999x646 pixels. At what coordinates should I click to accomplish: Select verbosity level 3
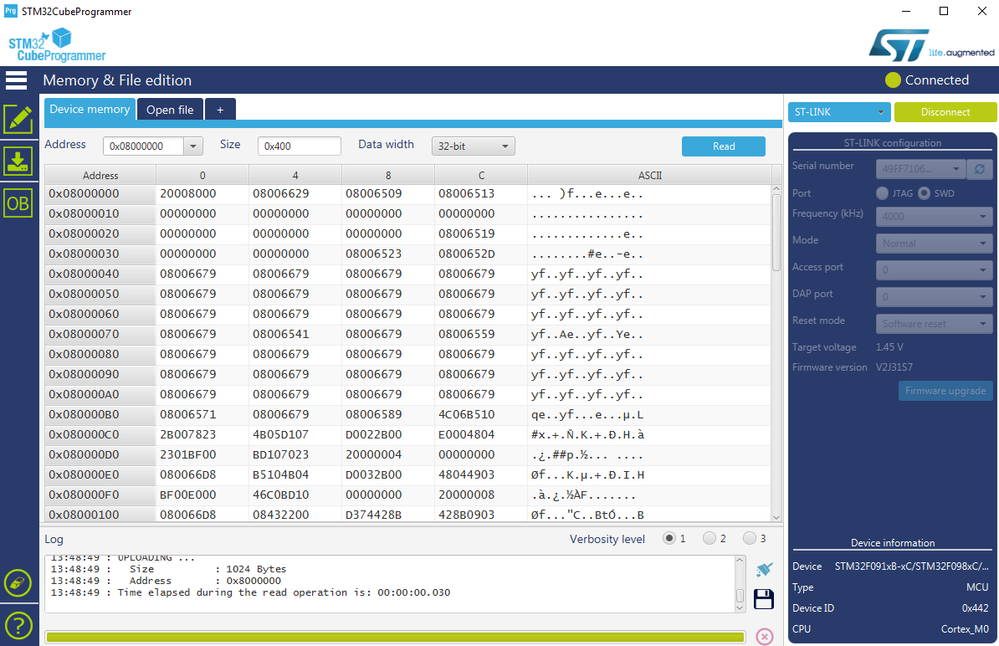749,538
